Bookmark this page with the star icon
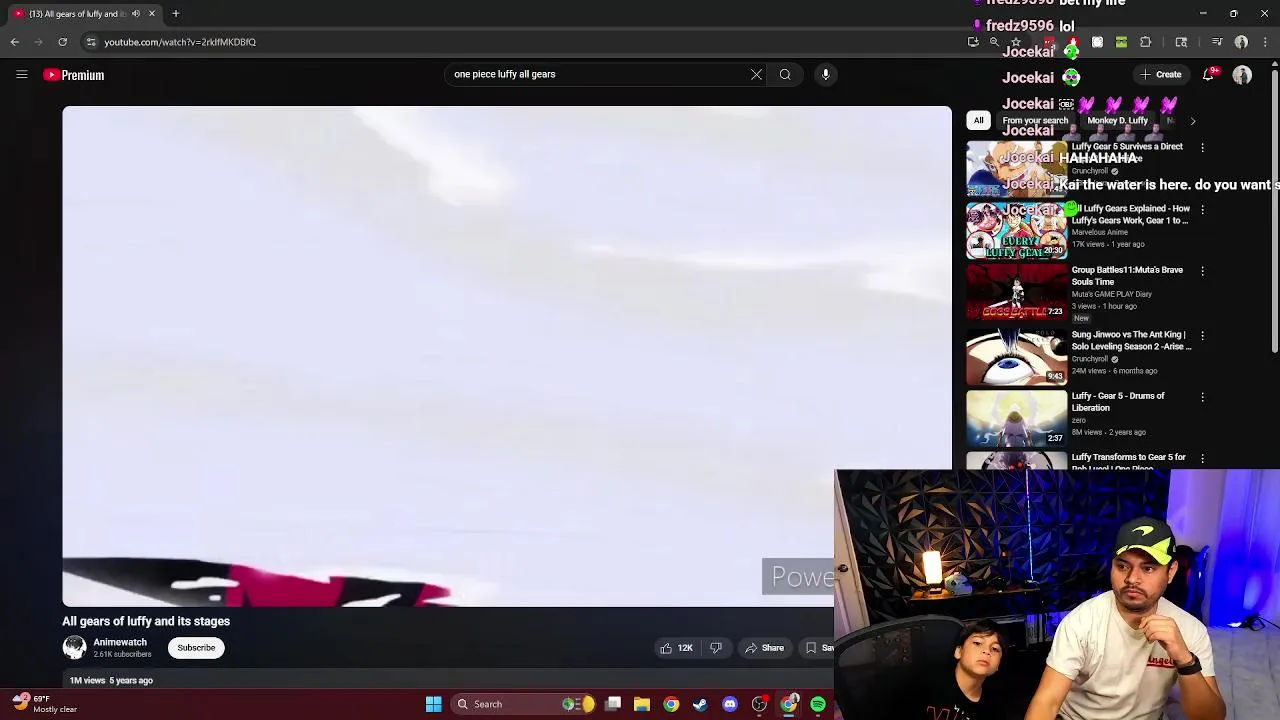The image size is (1280, 720). click(1016, 42)
